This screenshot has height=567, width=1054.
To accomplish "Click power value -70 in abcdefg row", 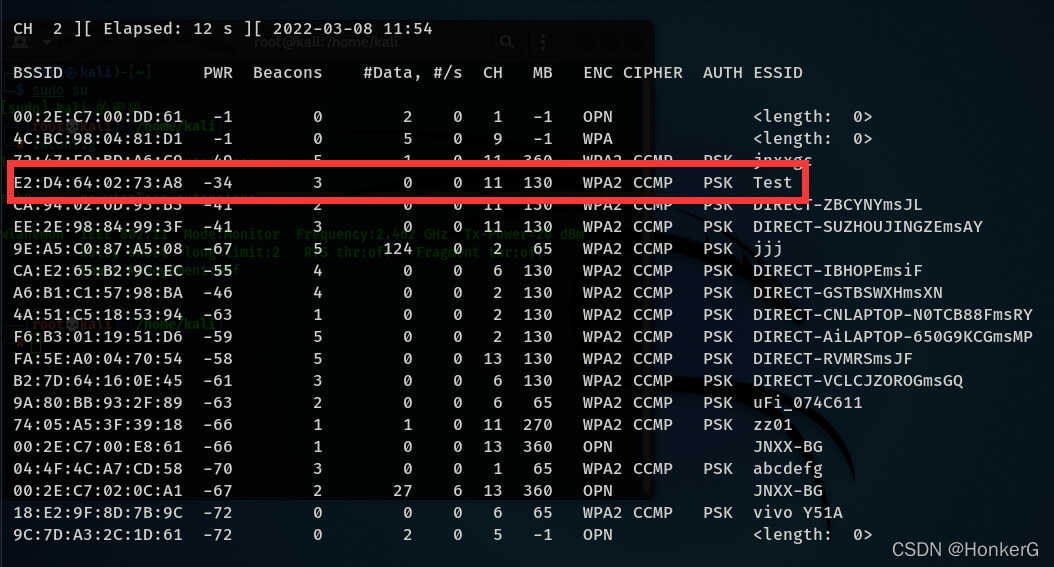I will 218,469.
